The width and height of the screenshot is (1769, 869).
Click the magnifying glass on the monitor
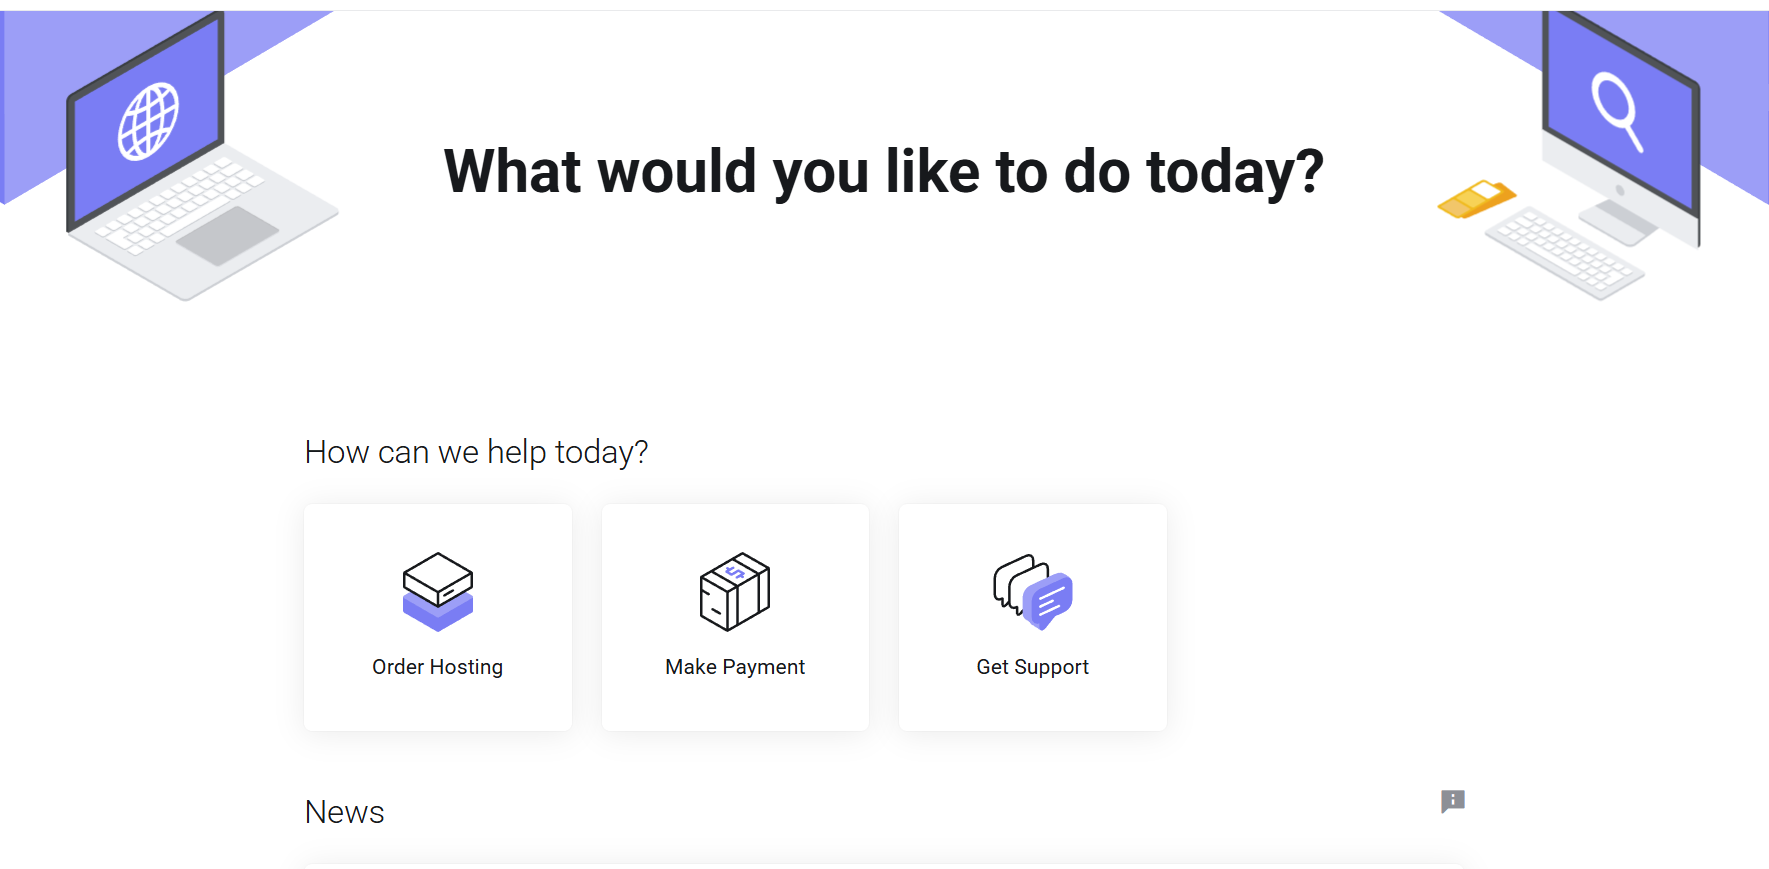coord(1616,108)
